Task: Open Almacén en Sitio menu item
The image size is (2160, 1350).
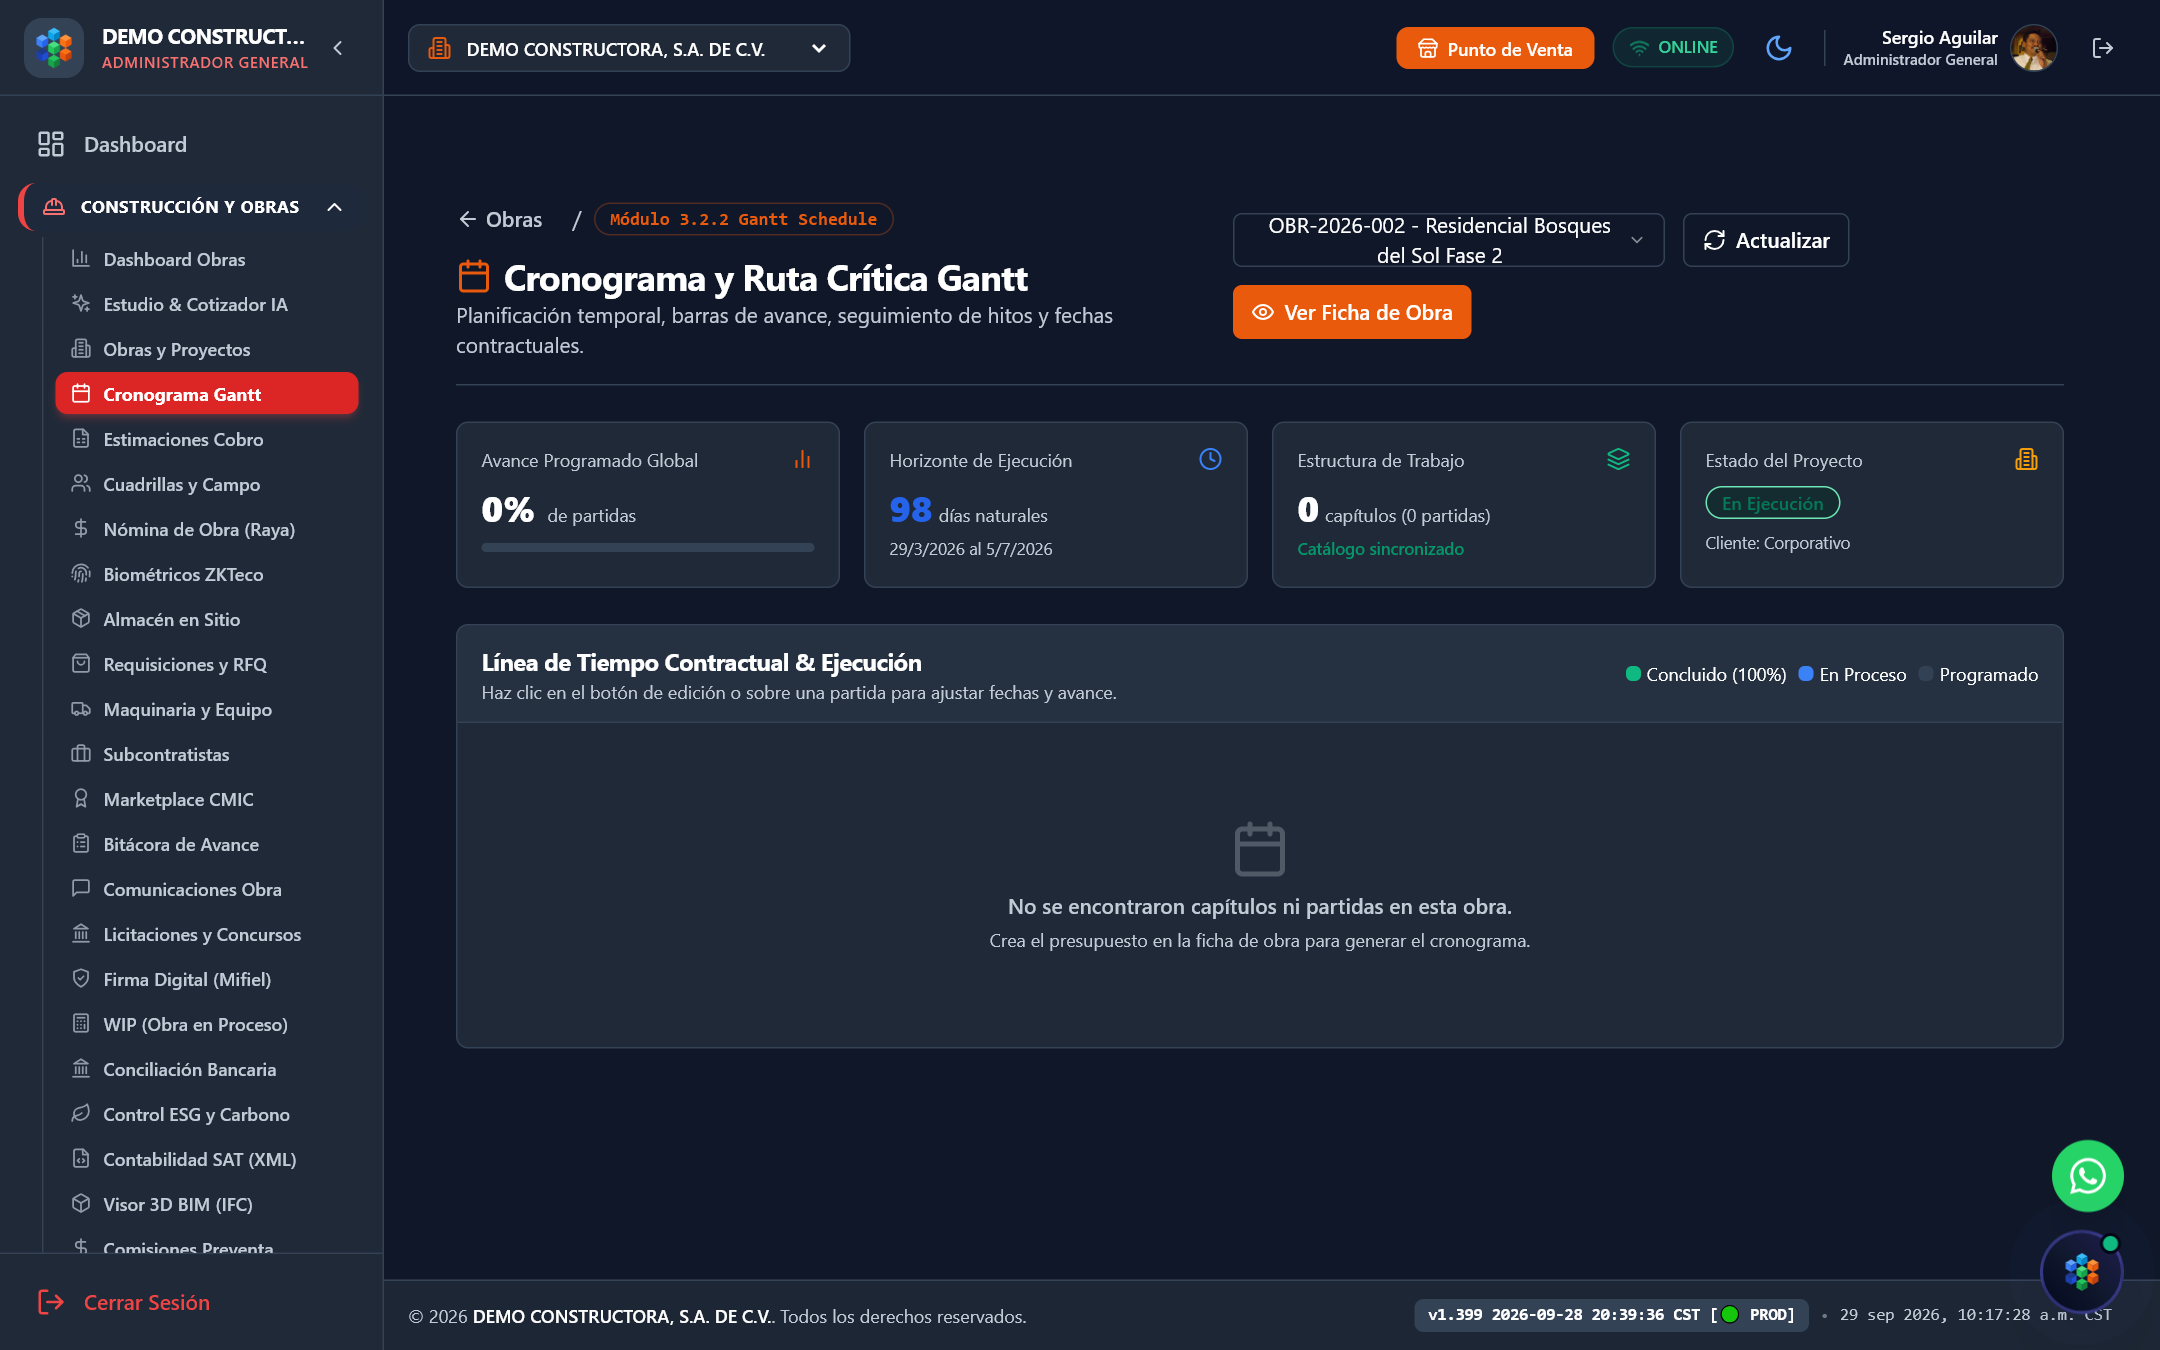Action: tap(207, 619)
